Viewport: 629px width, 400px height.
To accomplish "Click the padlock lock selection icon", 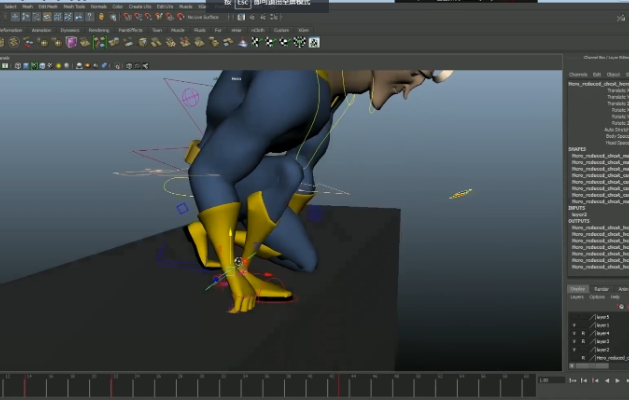I will pyautogui.click(x=101, y=17).
